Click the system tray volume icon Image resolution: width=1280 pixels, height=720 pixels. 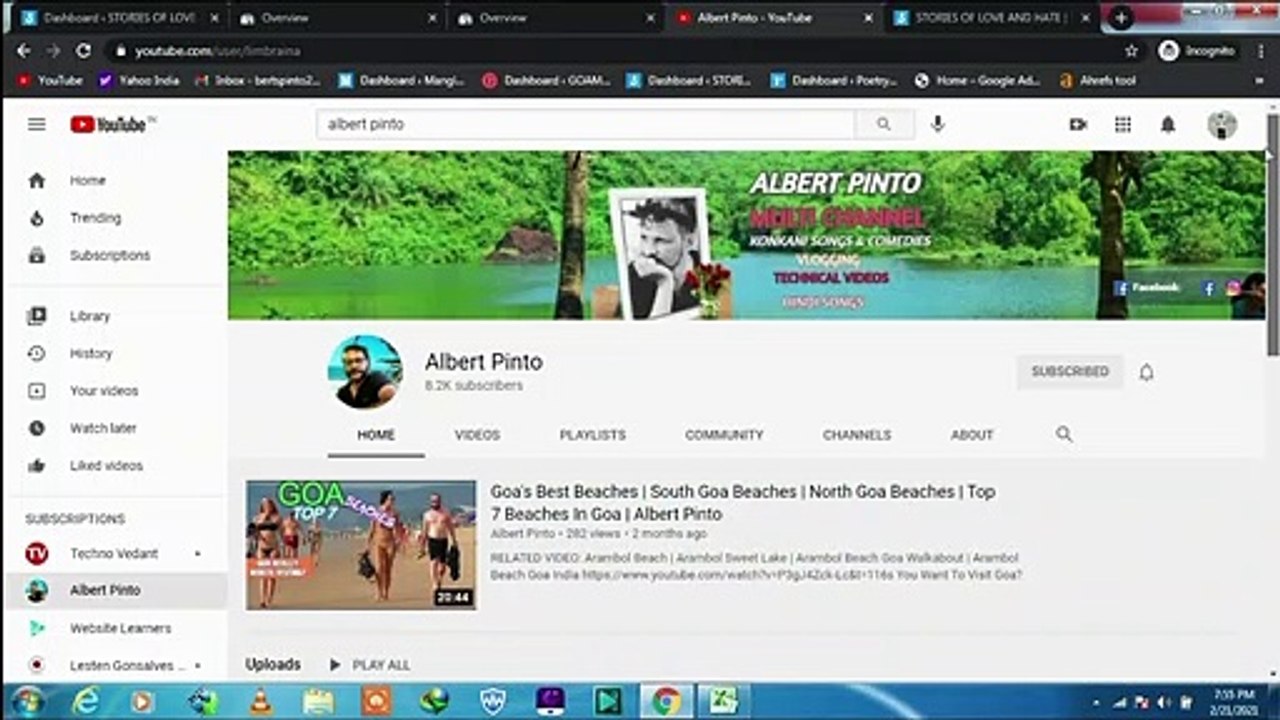(1163, 703)
